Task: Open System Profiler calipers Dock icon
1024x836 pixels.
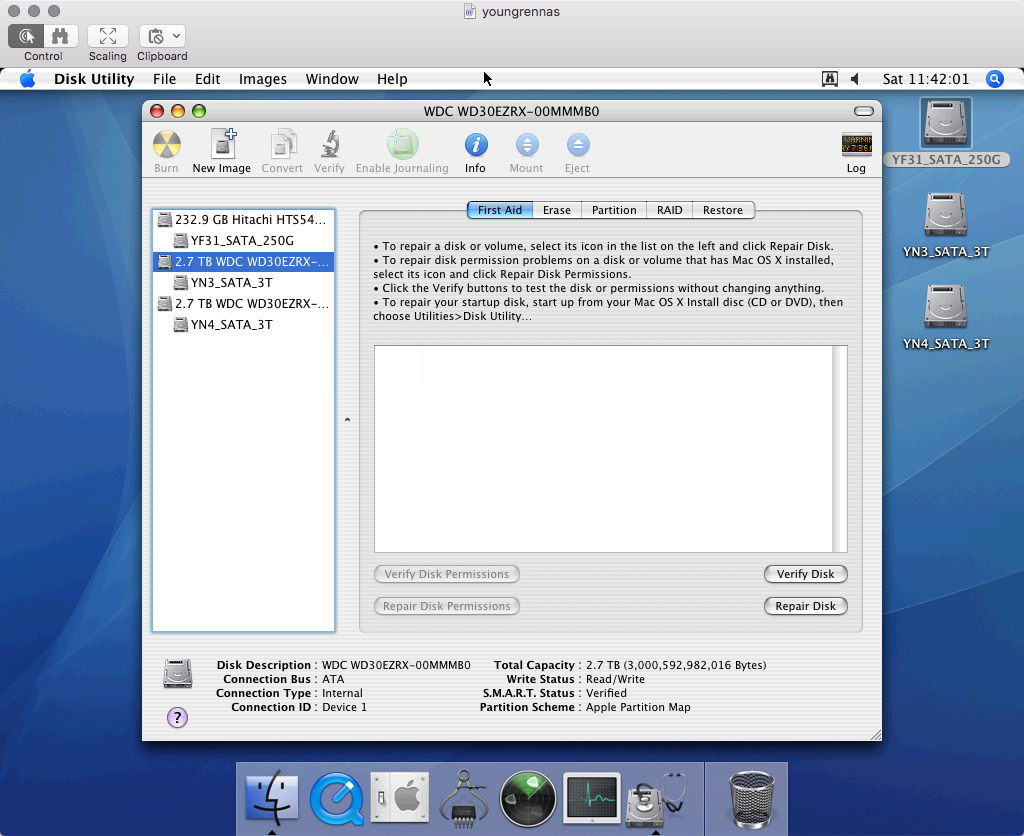Action: tap(464, 799)
